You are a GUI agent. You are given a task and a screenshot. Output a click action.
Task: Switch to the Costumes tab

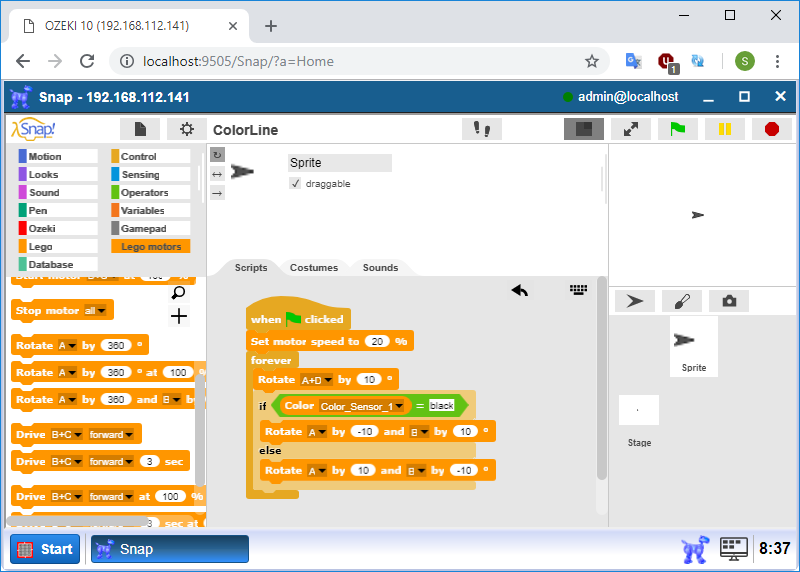pyautogui.click(x=314, y=267)
